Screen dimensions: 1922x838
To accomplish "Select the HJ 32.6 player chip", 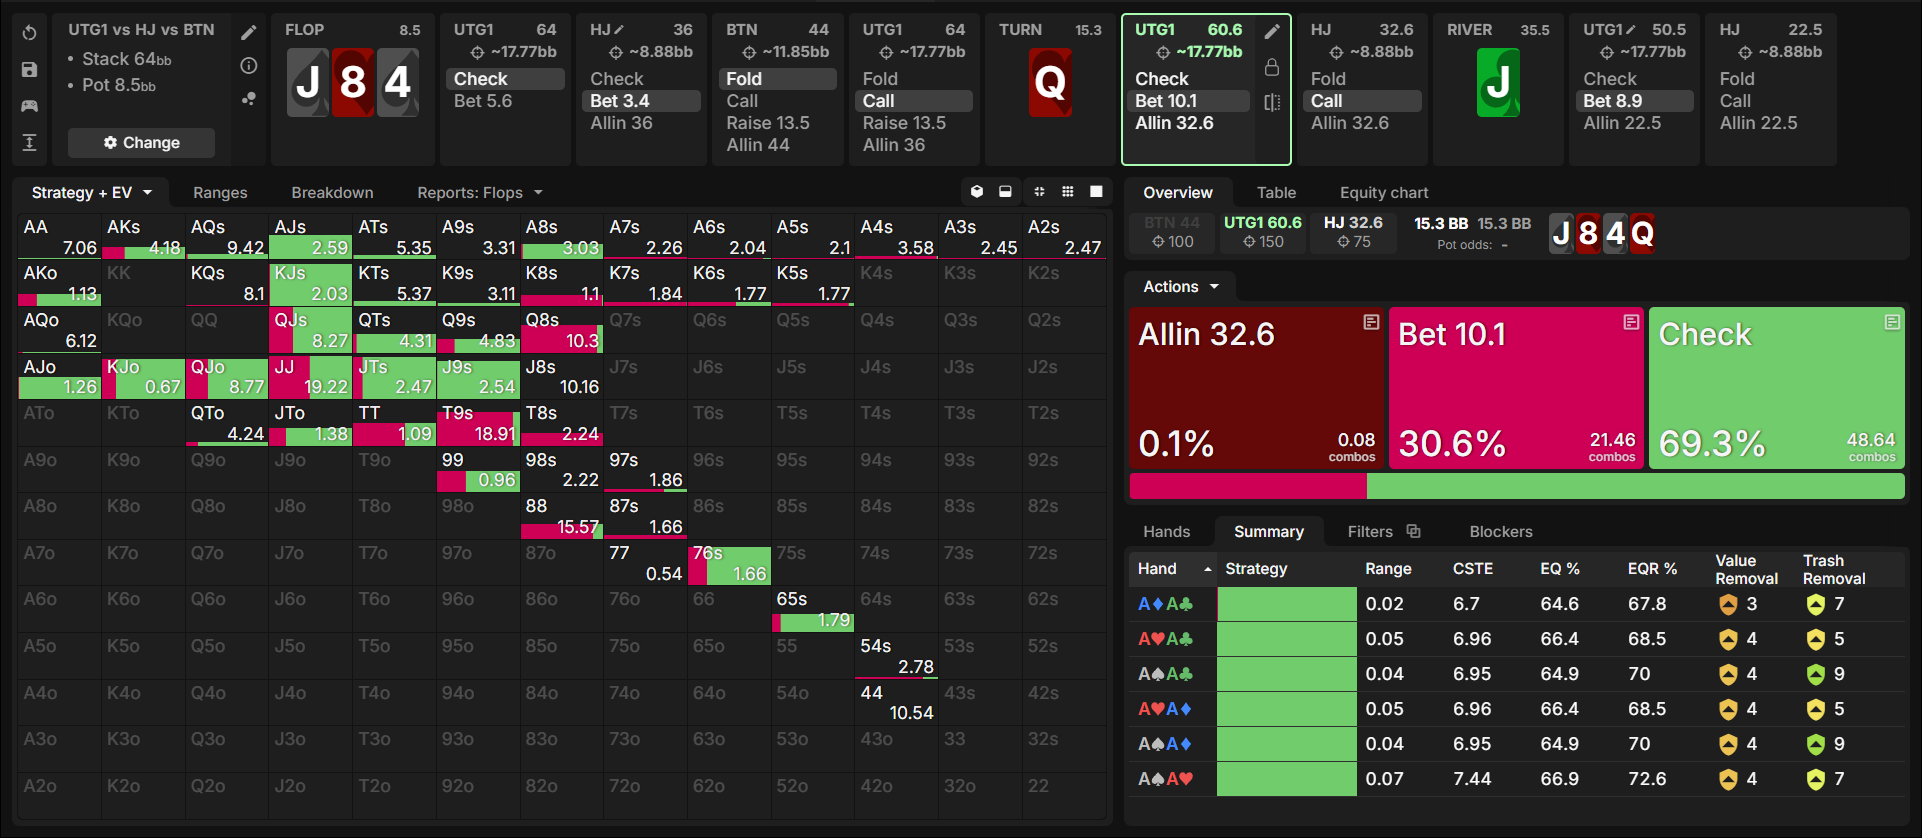I will tap(1353, 232).
